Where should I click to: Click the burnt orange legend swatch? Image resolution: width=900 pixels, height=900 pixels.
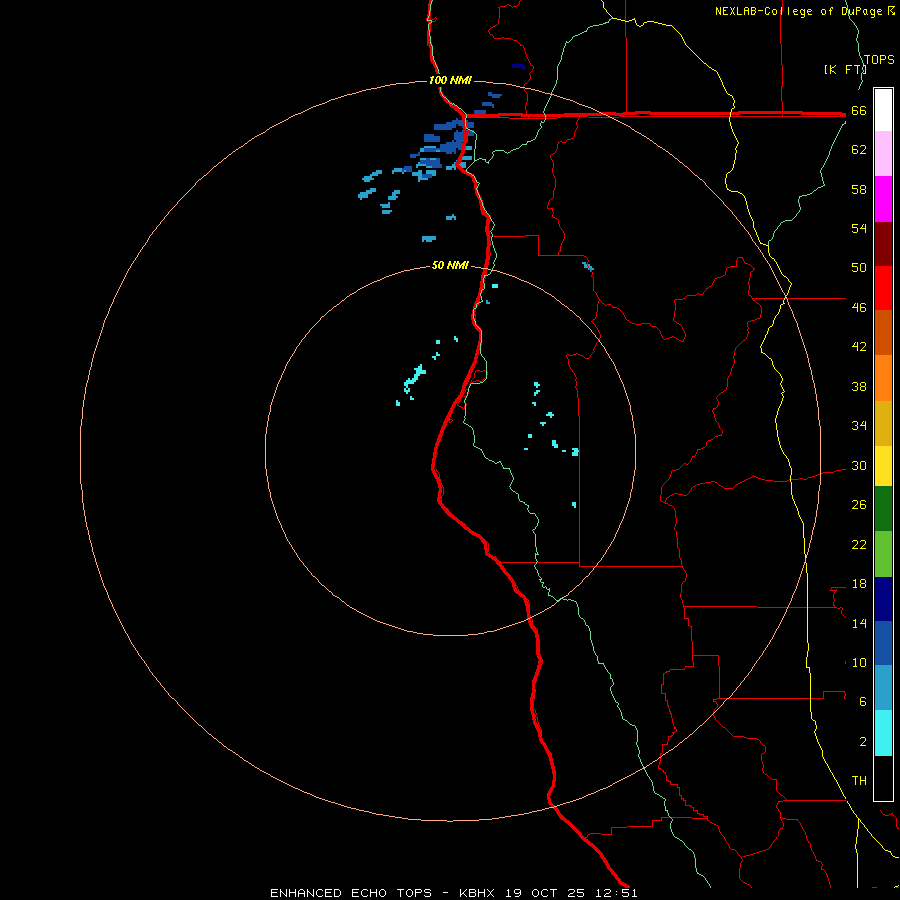(x=883, y=332)
